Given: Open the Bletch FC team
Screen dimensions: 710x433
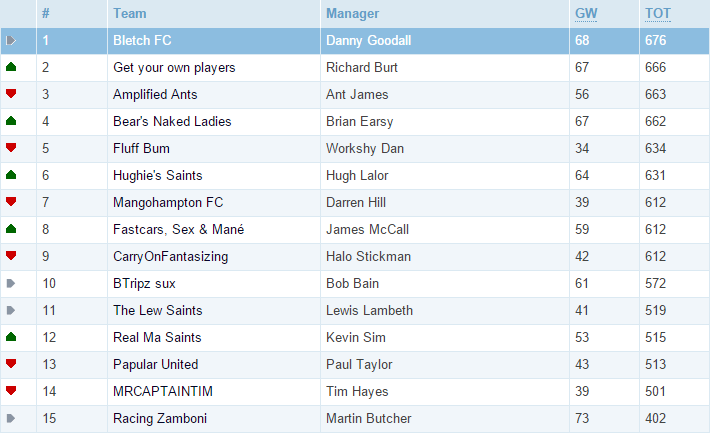Looking at the screenshot, I should (x=142, y=40).
